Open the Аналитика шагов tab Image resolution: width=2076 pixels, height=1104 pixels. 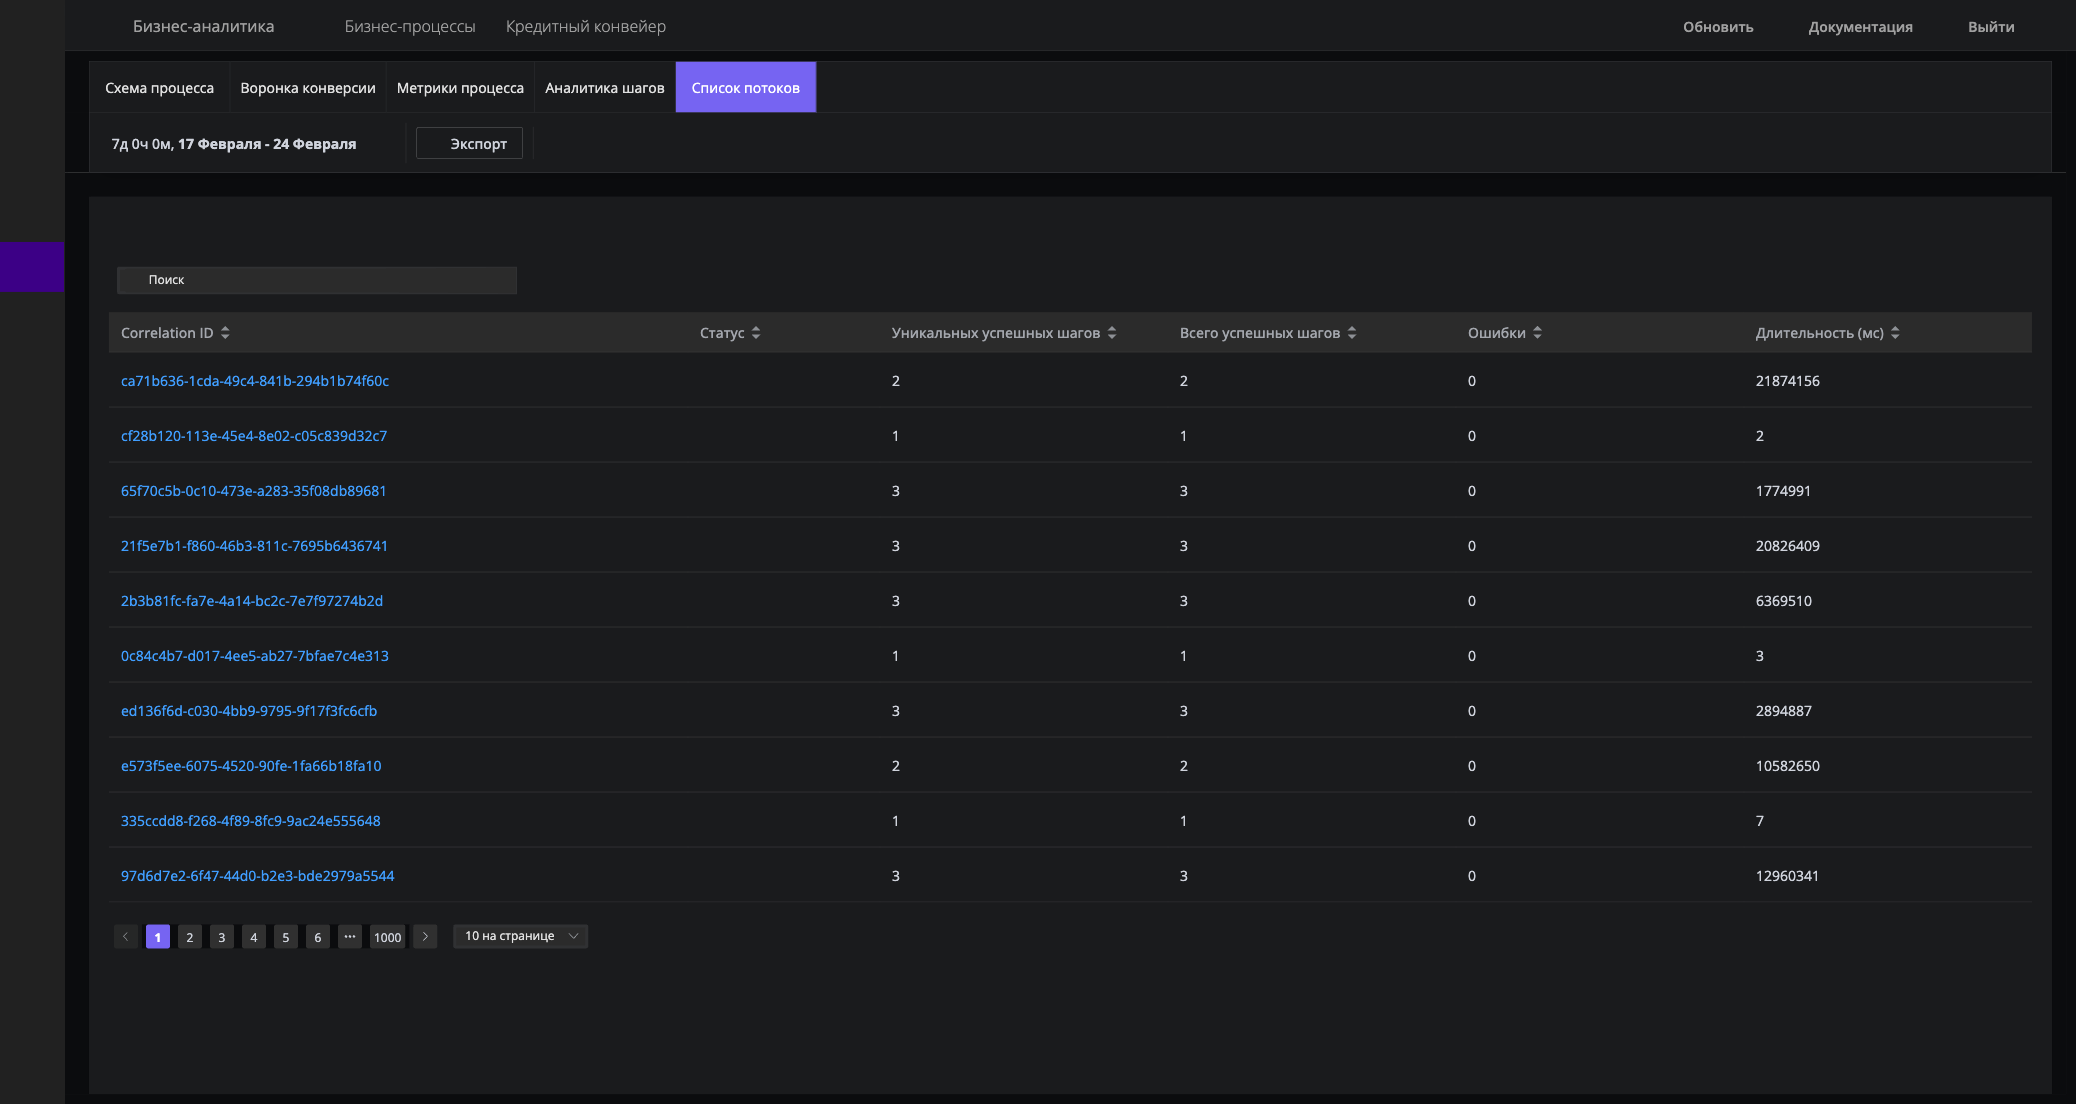pyautogui.click(x=604, y=88)
